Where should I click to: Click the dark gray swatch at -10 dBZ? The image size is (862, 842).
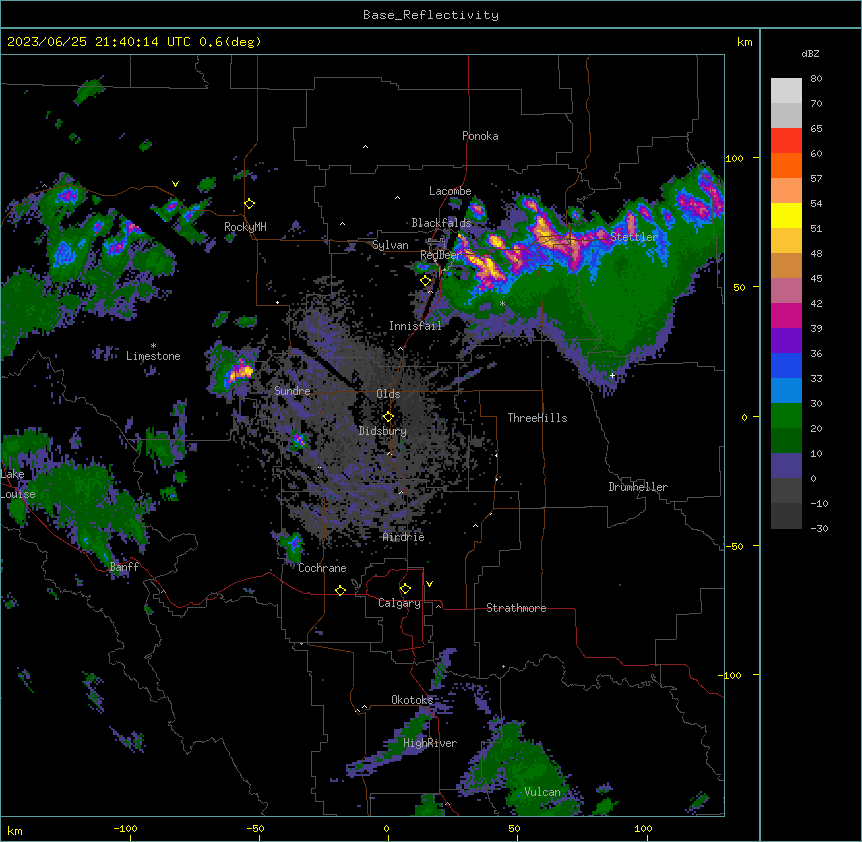(x=786, y=516)
